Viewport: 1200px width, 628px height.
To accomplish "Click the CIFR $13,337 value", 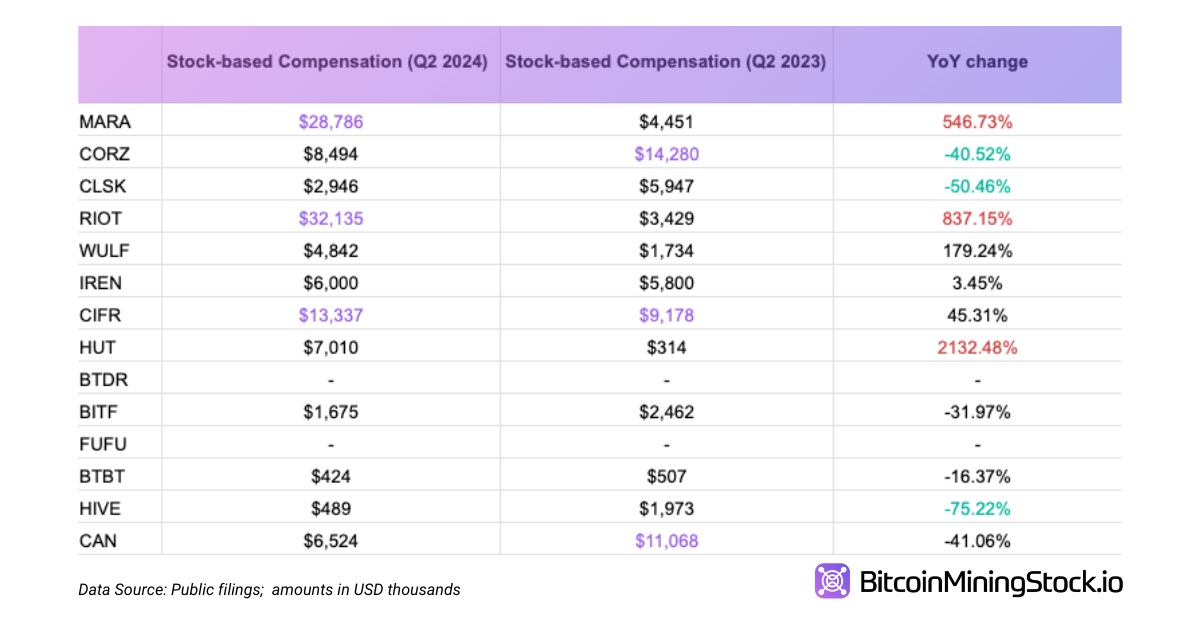I will [329, 316].
